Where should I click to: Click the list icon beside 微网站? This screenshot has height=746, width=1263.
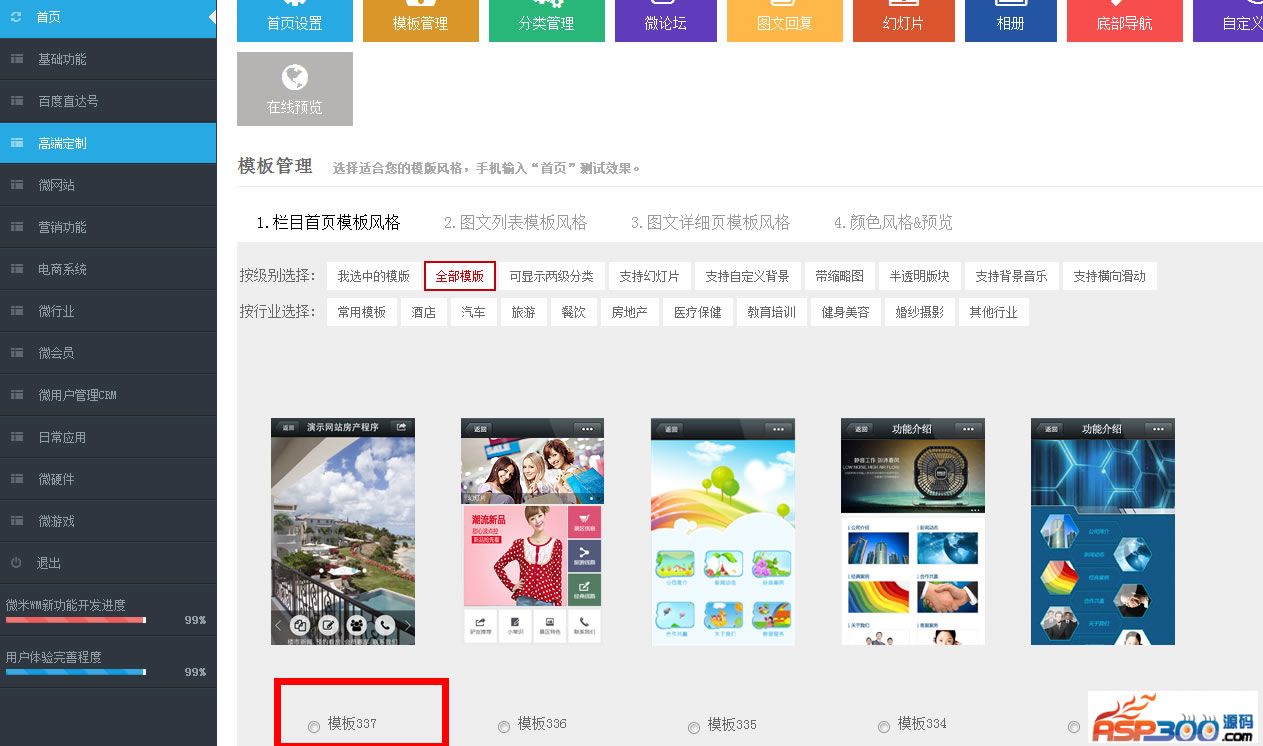(17, 185)
